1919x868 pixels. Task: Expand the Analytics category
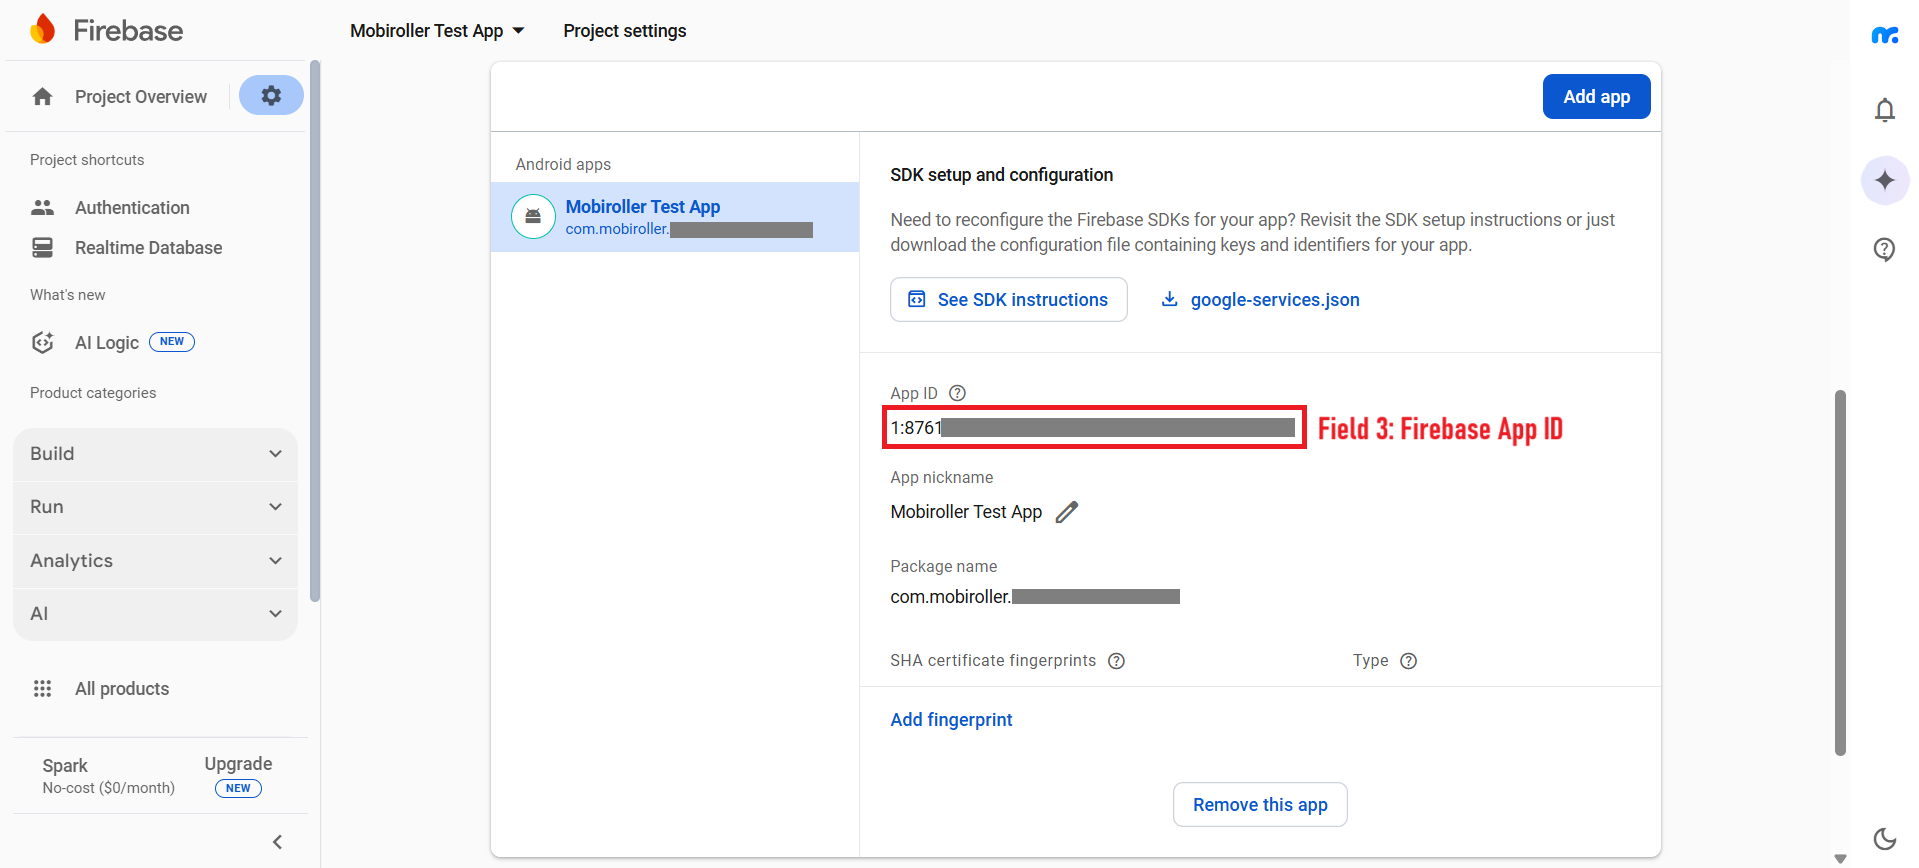click(156, 561)
